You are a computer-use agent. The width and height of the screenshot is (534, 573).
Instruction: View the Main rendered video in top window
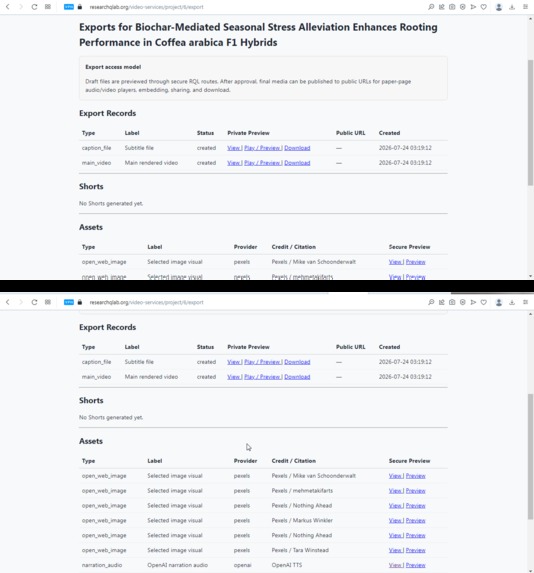[233, 163]
